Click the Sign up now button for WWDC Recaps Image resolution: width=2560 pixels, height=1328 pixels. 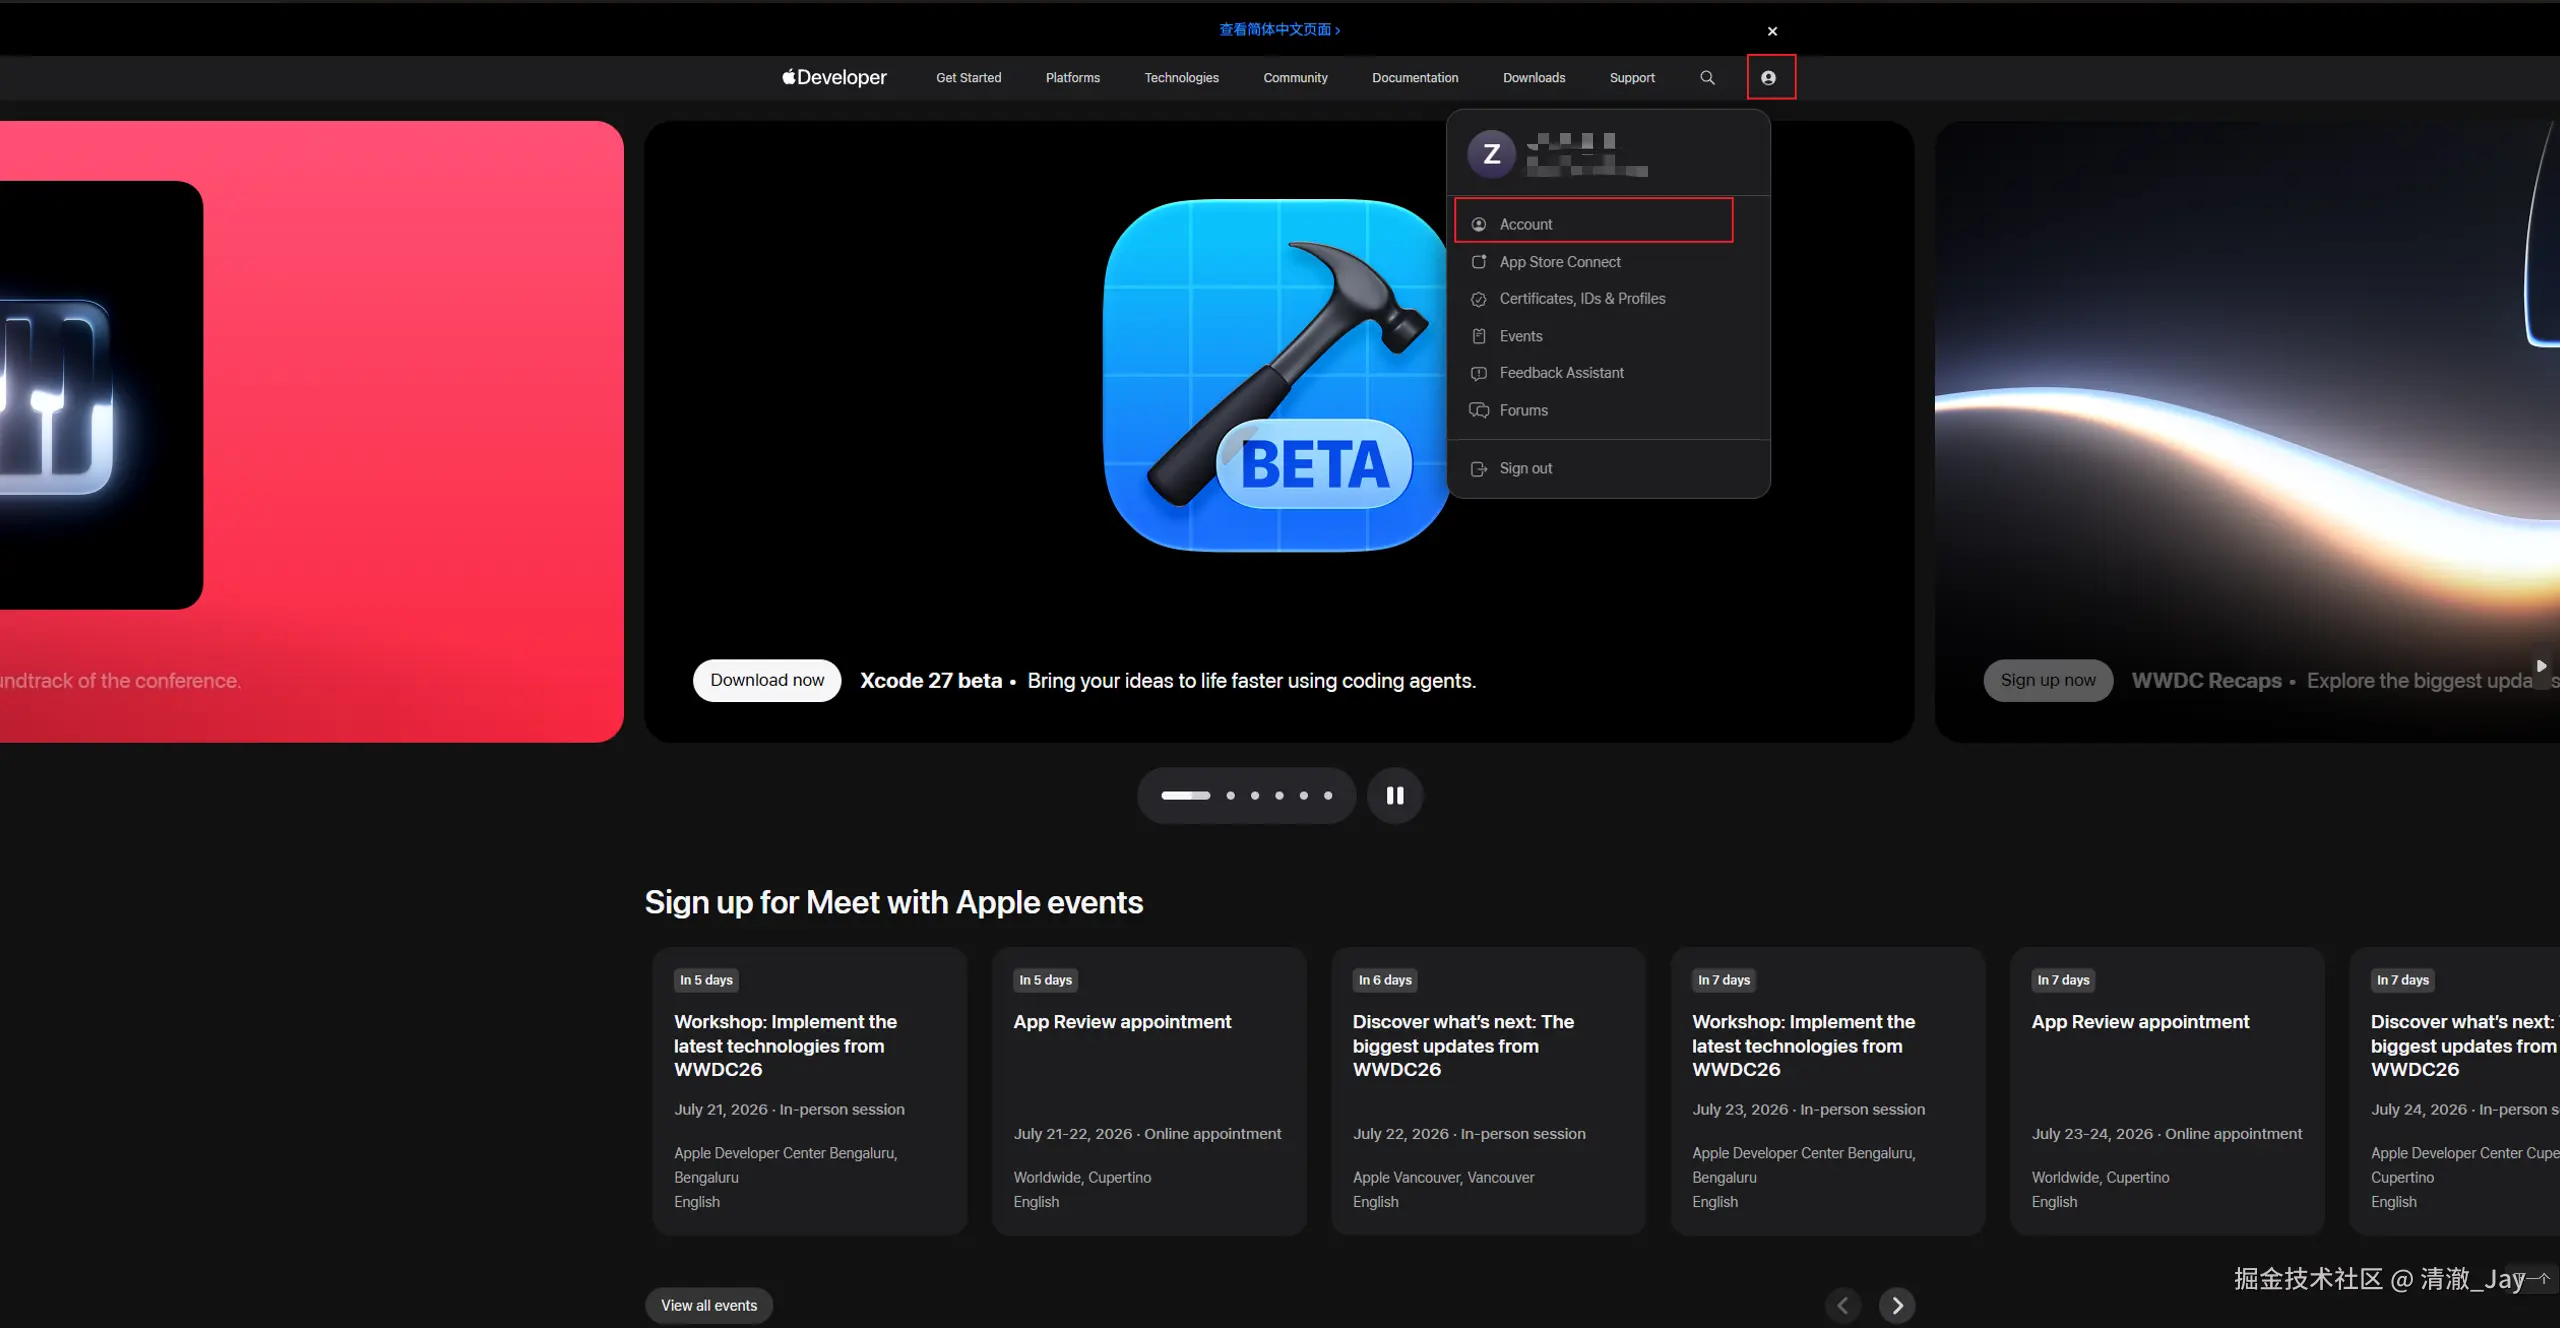[2048, 680]
